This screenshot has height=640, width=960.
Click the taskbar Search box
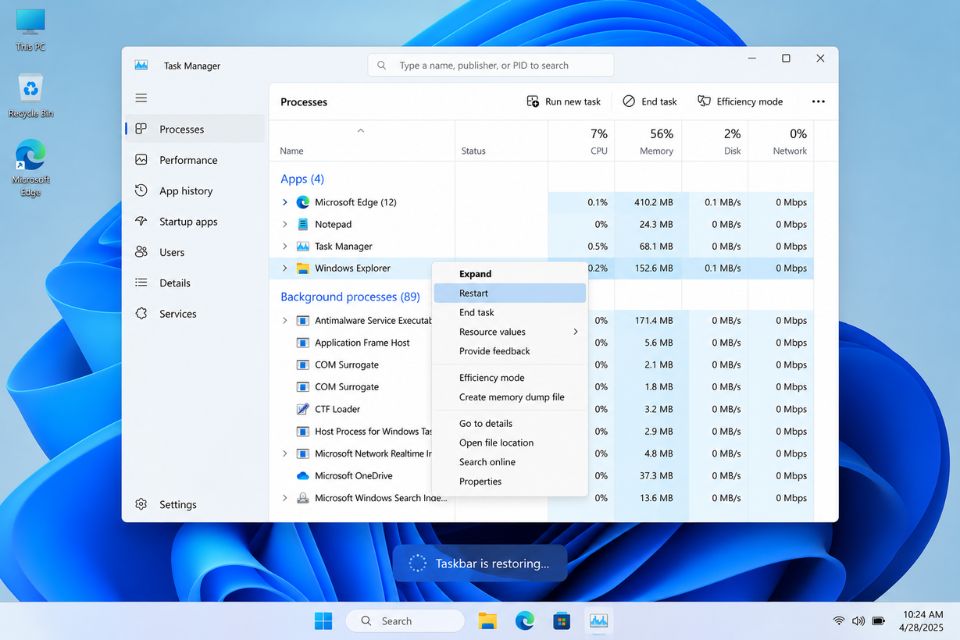point(405,621)
